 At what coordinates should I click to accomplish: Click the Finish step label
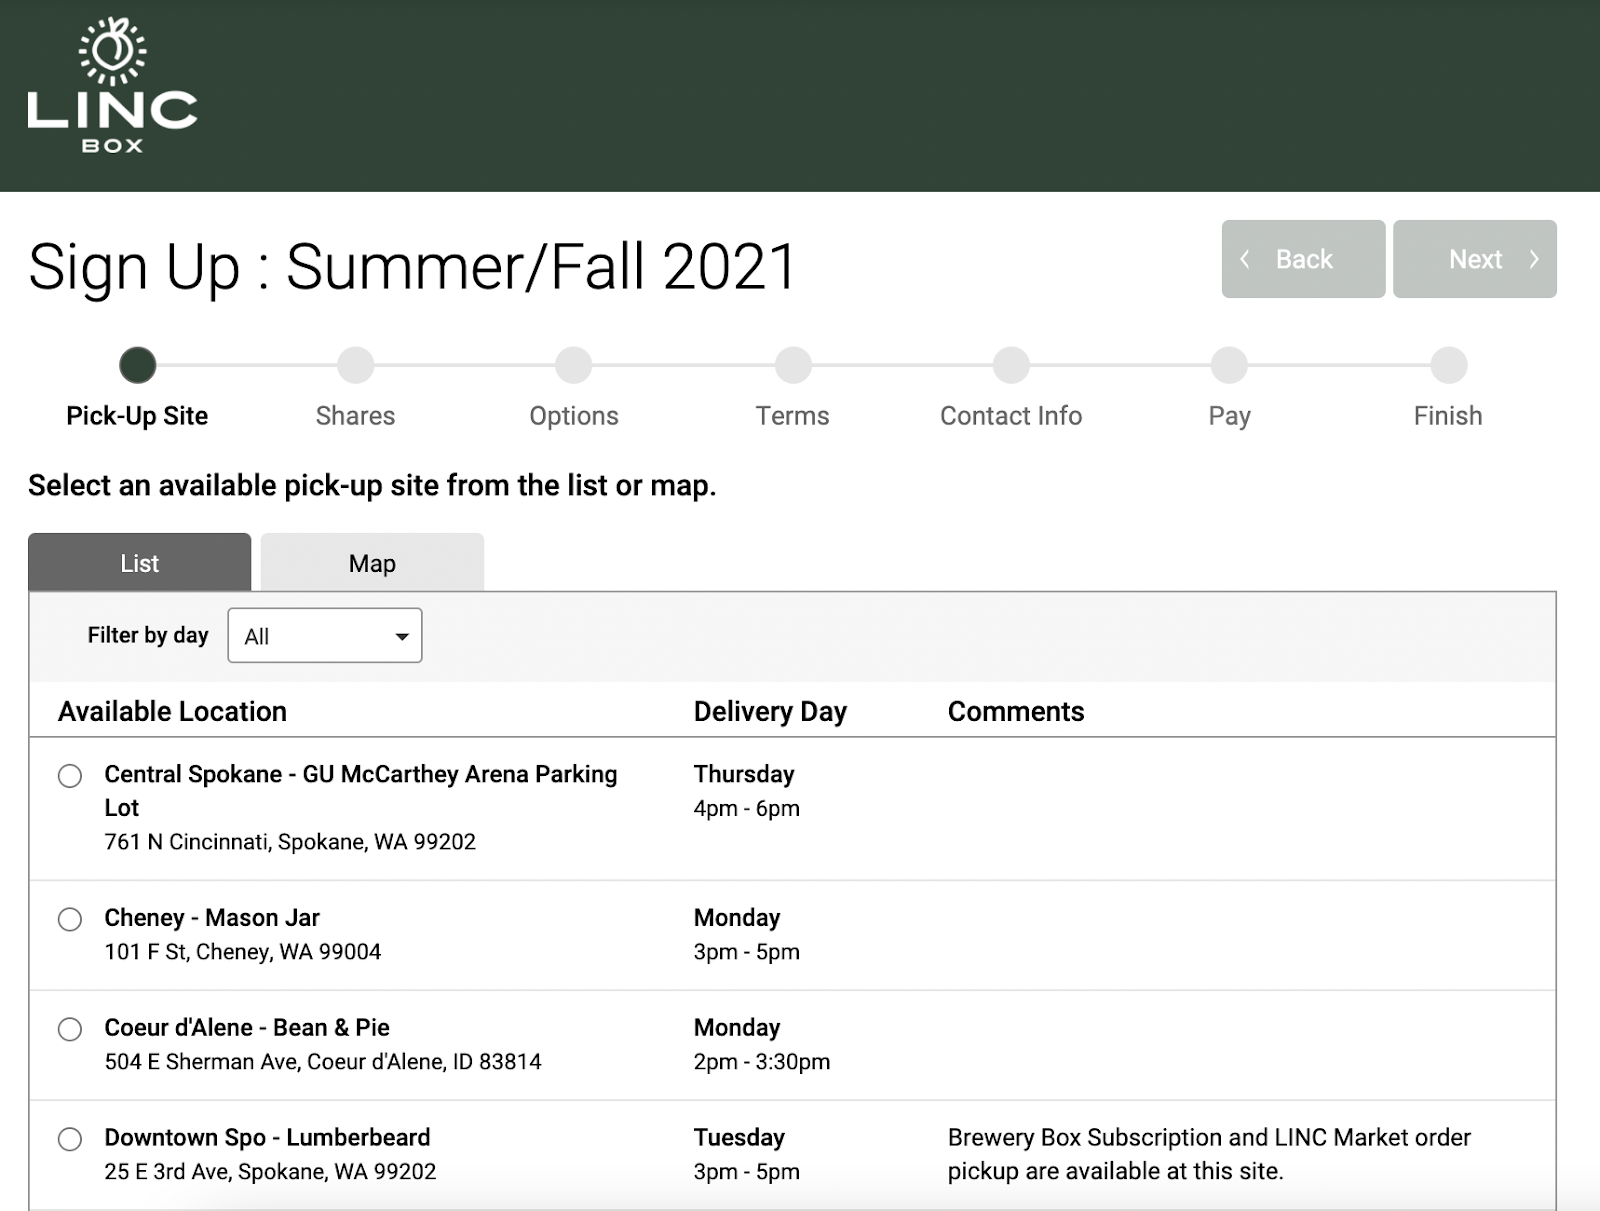pos(1448,416)
